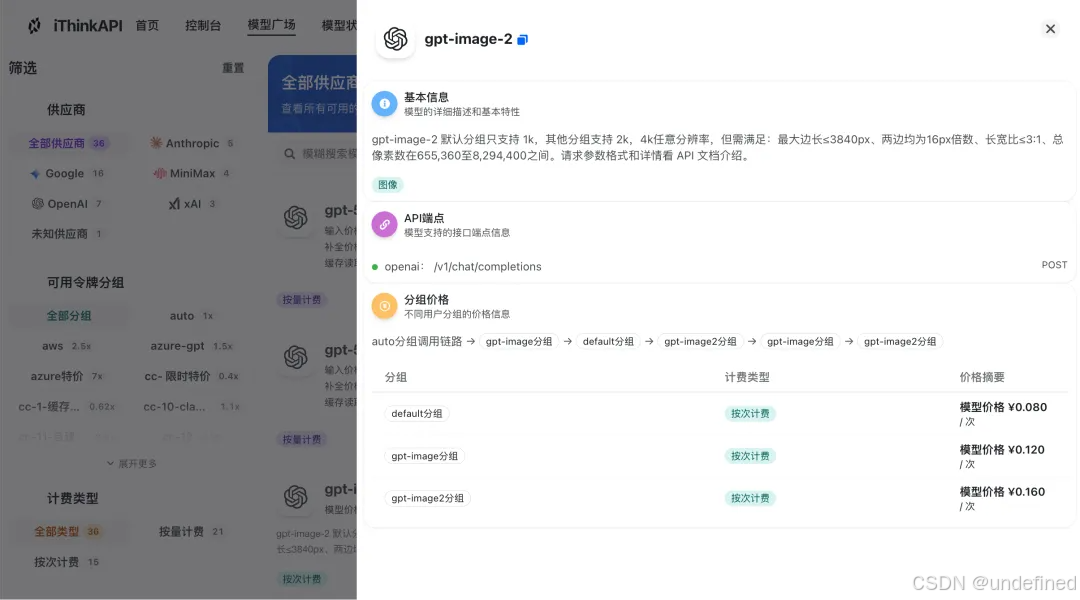Filter by OpenAI provider
Image resolution: width=1080 pixels, height=600 pixels.
tap(67, 204)
